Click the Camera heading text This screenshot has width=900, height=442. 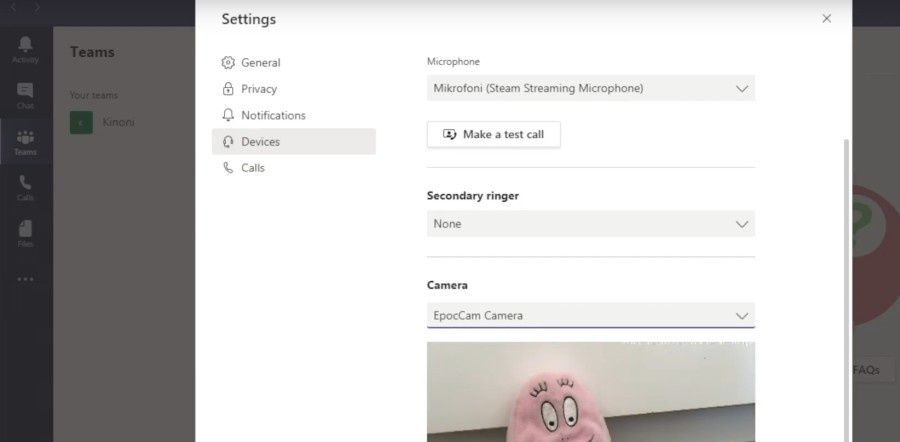click(x=447, y=285)
